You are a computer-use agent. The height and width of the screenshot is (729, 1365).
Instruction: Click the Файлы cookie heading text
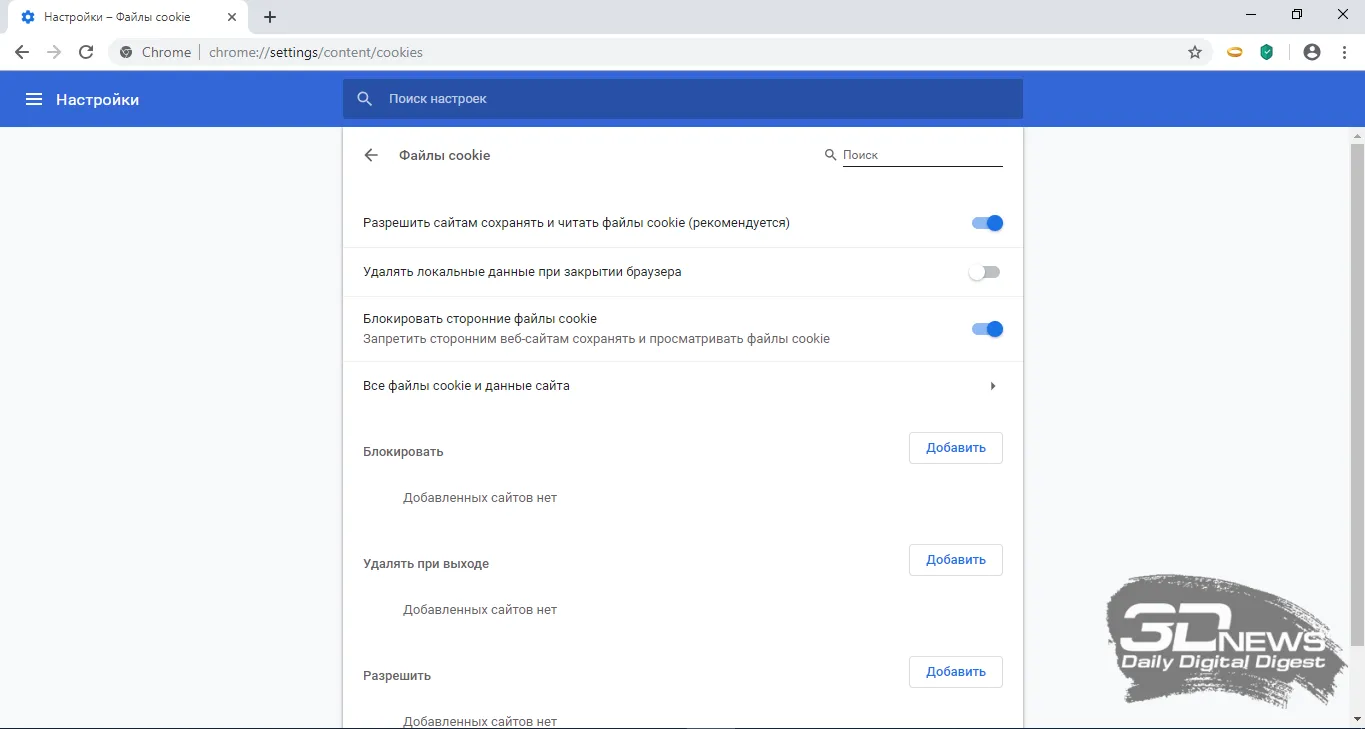pos(445,155)
